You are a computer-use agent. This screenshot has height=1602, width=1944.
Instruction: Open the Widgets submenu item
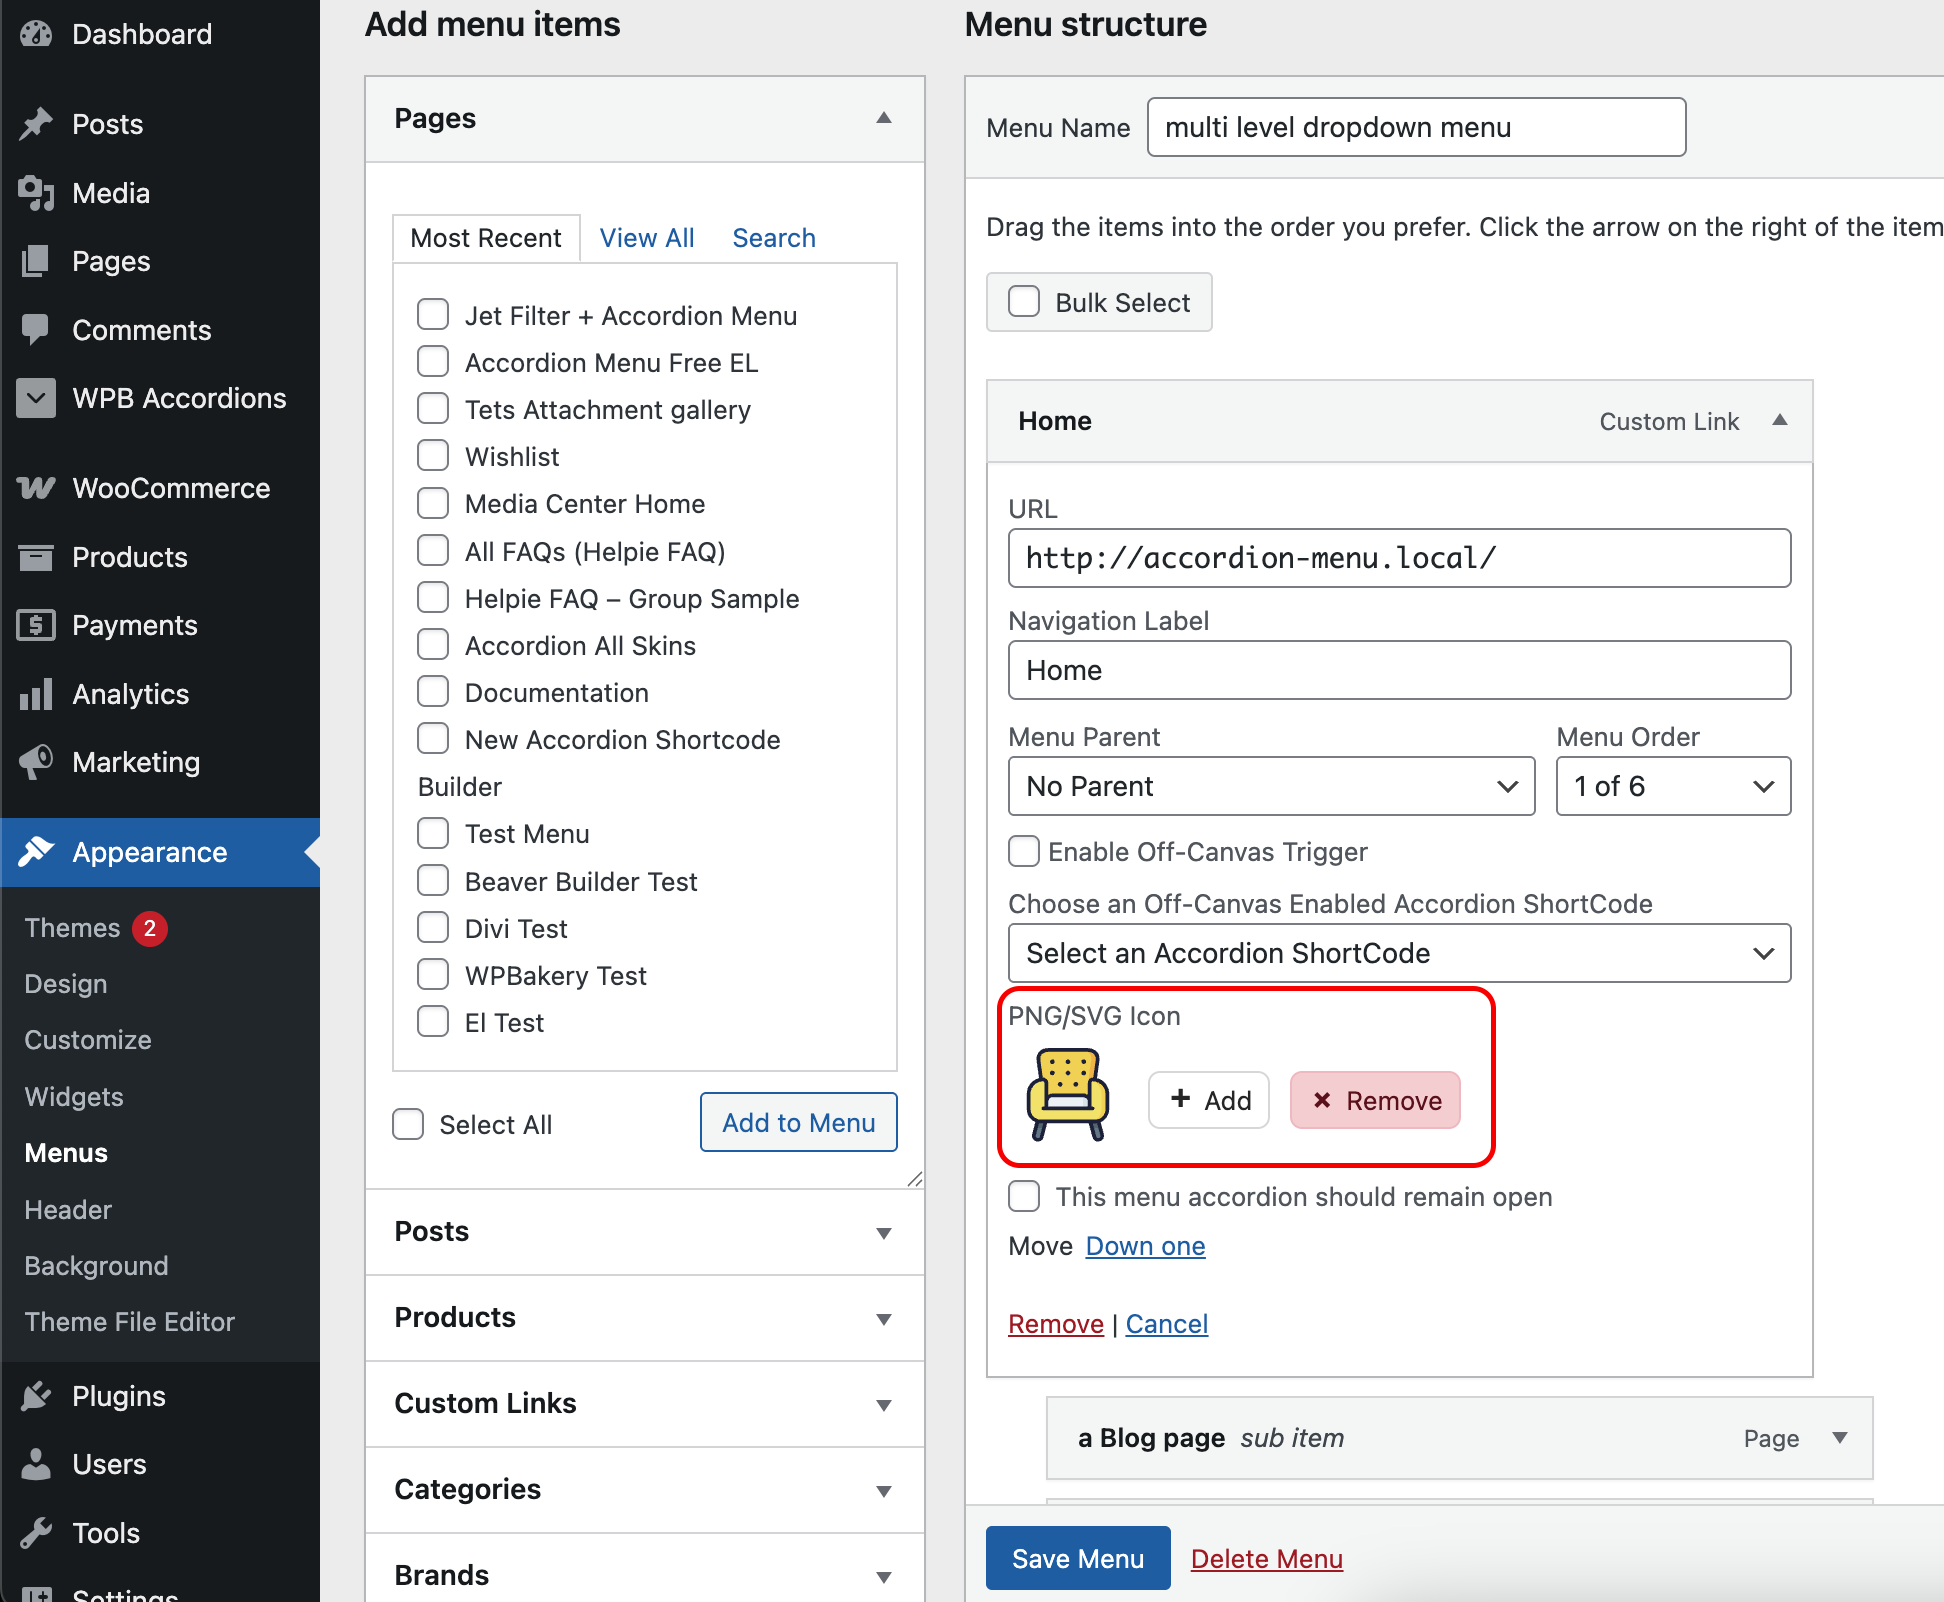click(x=74, y=1097)
